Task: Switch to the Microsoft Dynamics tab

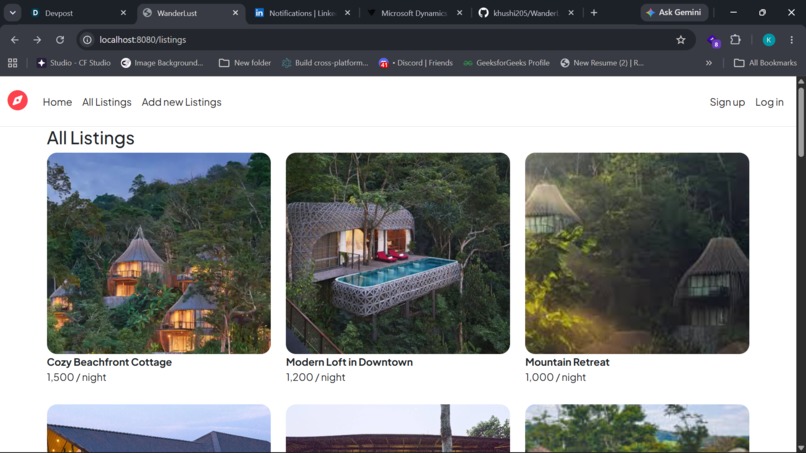Action: [415, 13]
